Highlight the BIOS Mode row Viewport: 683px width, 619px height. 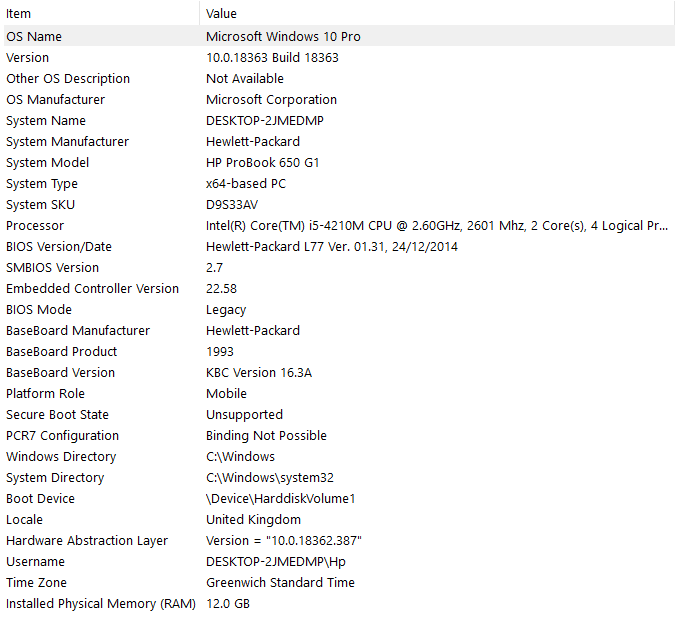[x=40, y=309]
